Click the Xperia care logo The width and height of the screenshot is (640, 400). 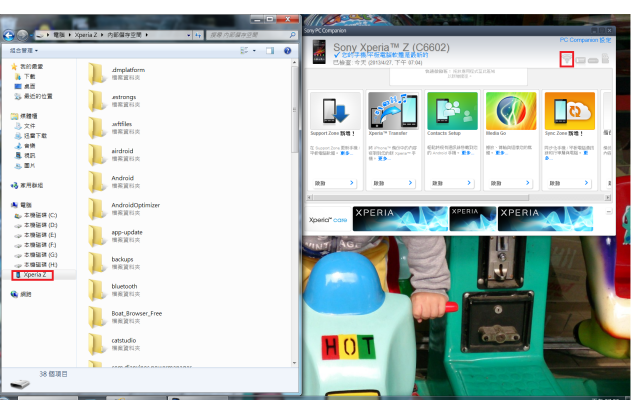pyautogui.click(x=328, y=220)
